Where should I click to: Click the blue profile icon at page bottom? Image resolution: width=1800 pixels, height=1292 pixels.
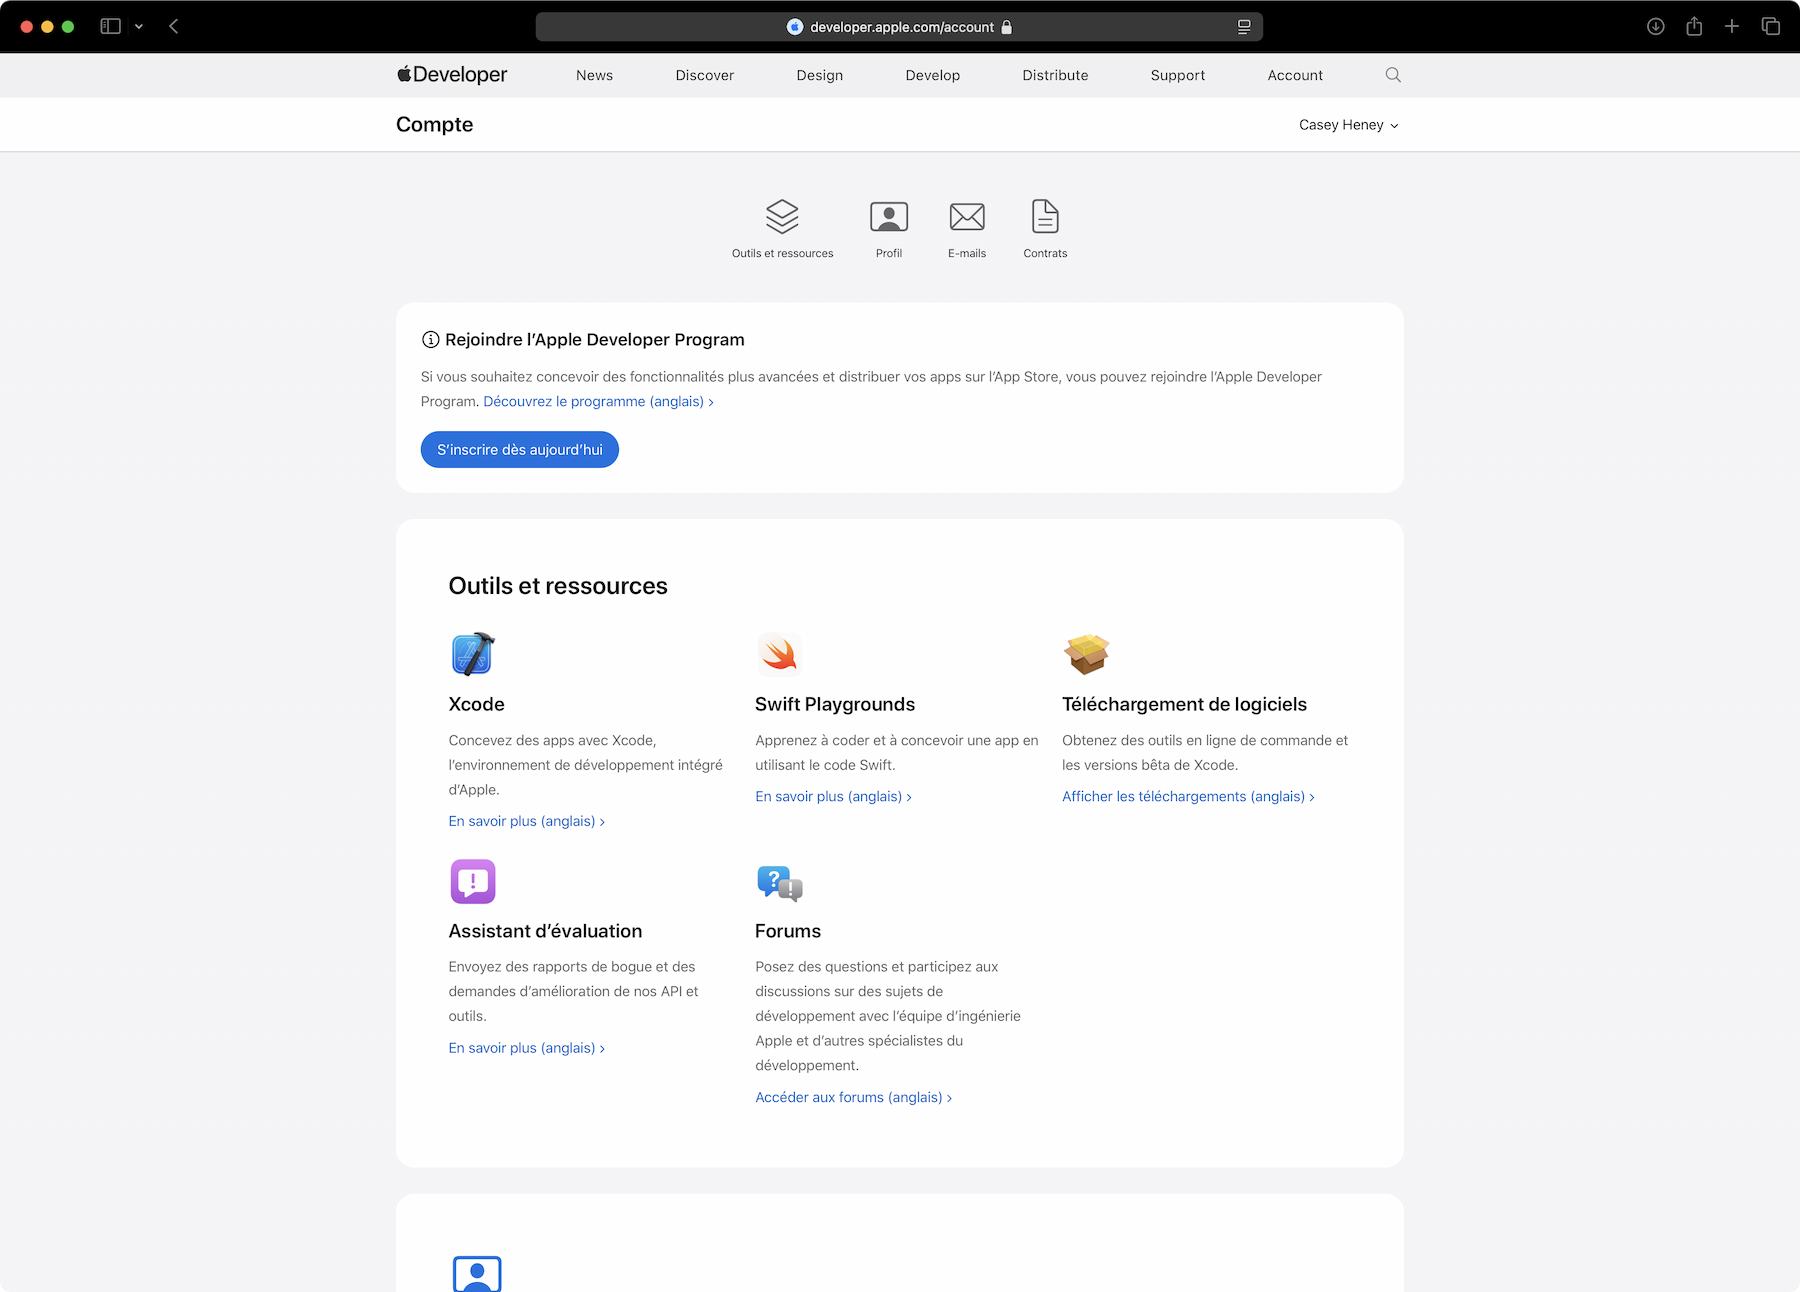coord(477,1273)
